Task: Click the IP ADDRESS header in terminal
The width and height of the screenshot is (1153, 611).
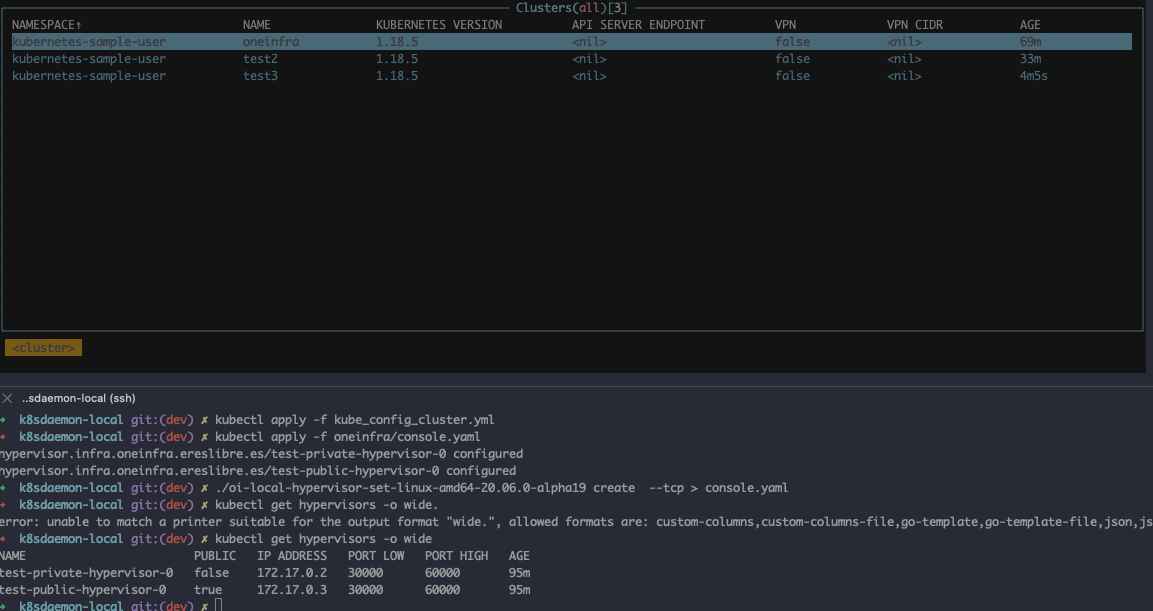Action: (292, 556)
